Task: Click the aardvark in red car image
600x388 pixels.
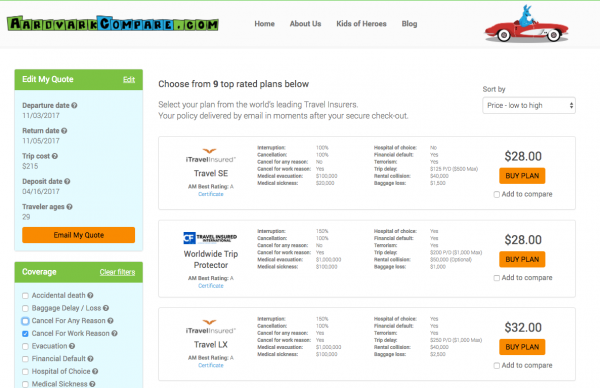Action: tap(526, 24)
